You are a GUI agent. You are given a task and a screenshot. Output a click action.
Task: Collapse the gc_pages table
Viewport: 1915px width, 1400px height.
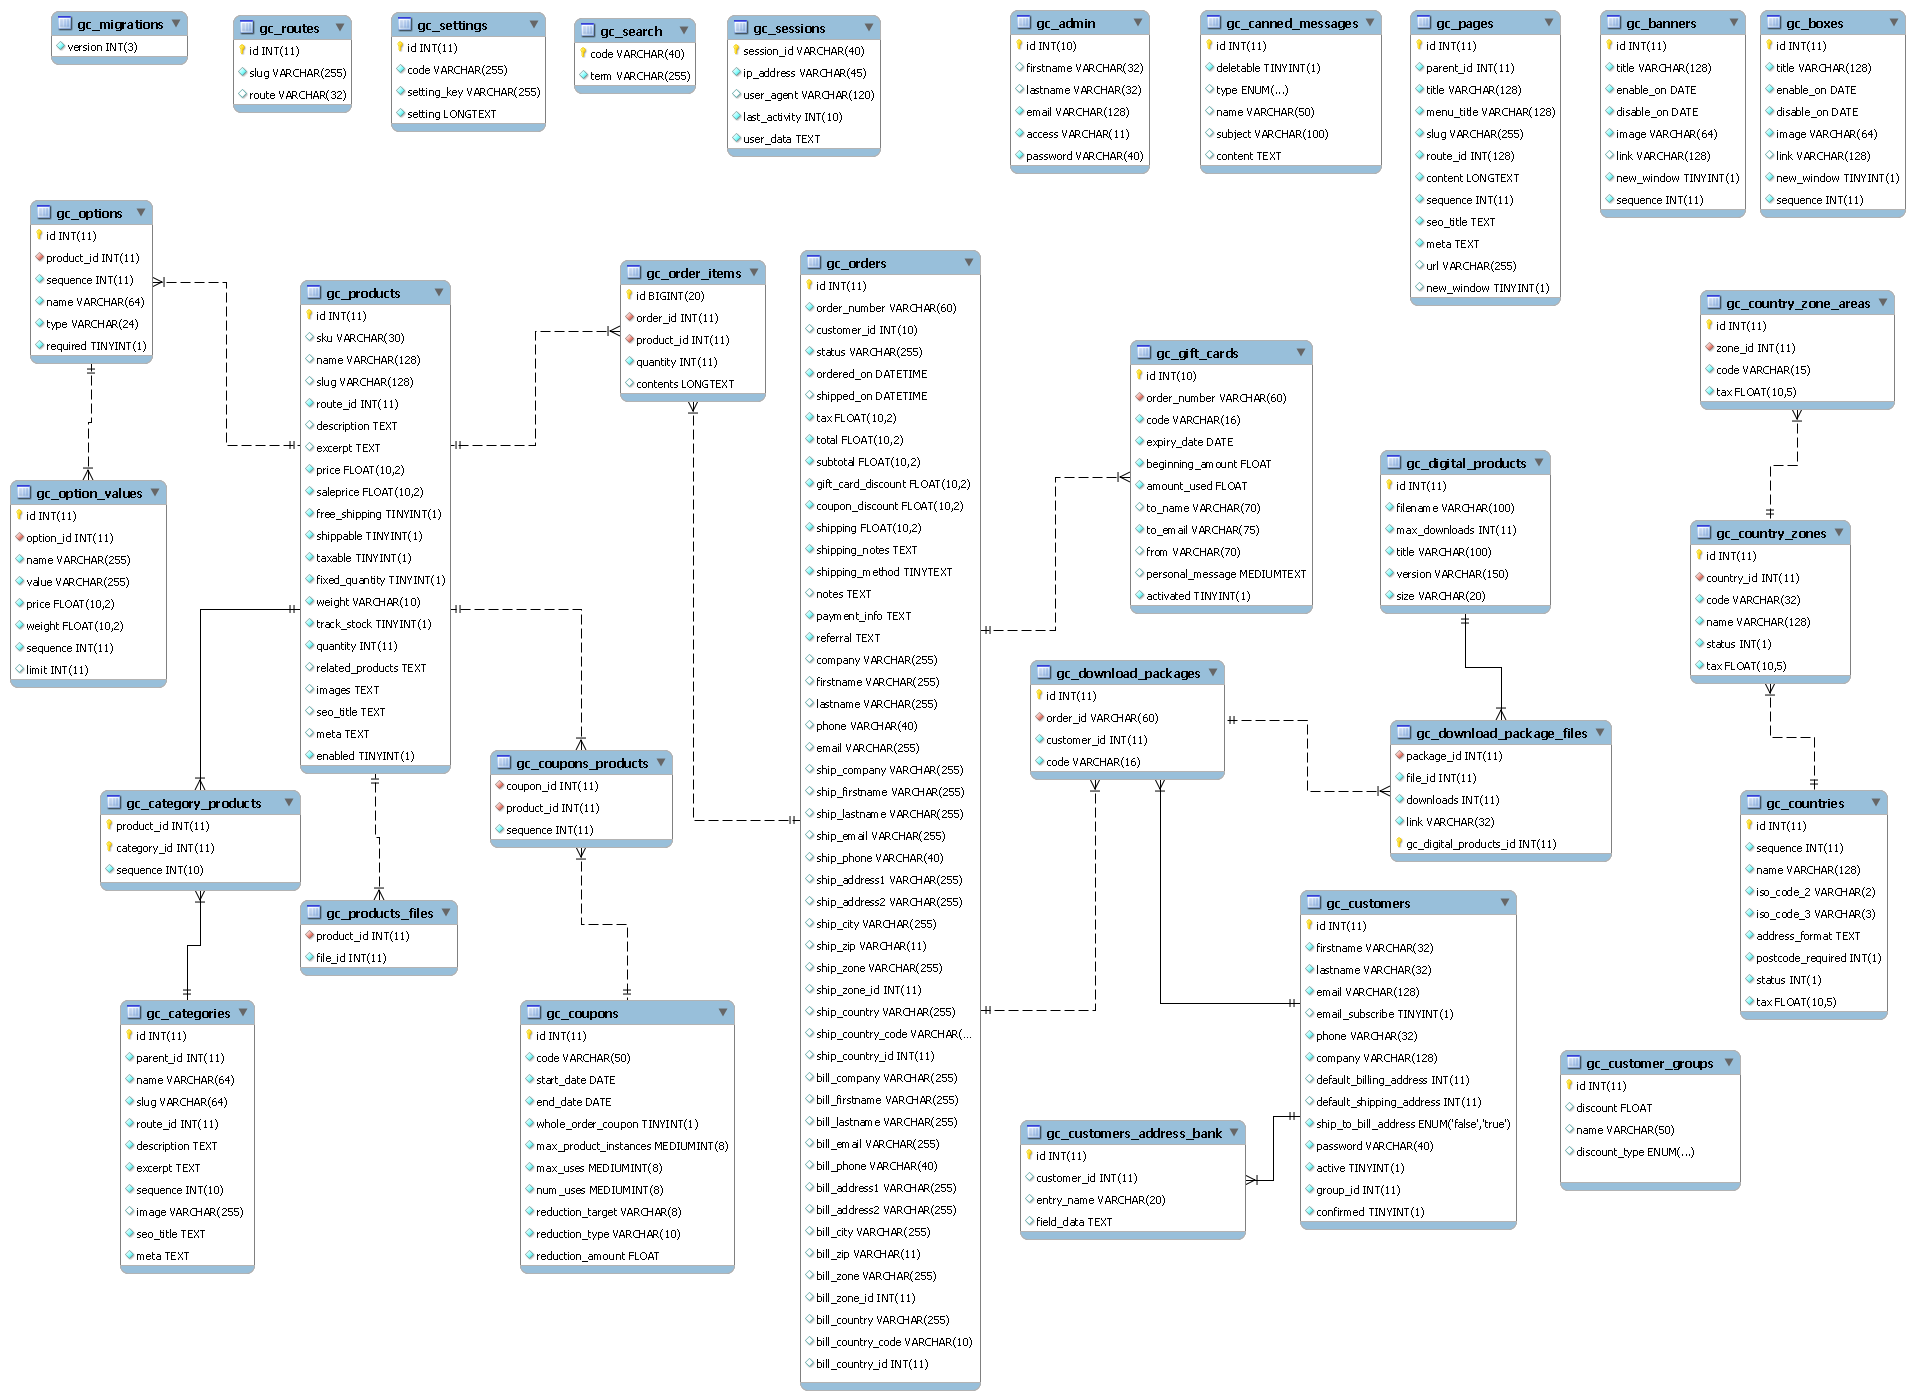coord(1548,23)
